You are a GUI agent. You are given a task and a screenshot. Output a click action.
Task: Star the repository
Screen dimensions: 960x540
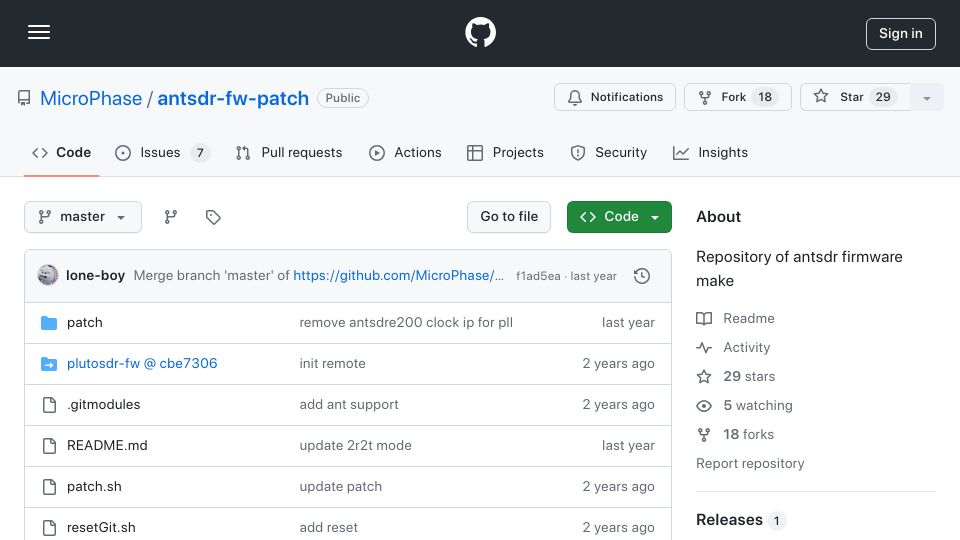point(855,97)
